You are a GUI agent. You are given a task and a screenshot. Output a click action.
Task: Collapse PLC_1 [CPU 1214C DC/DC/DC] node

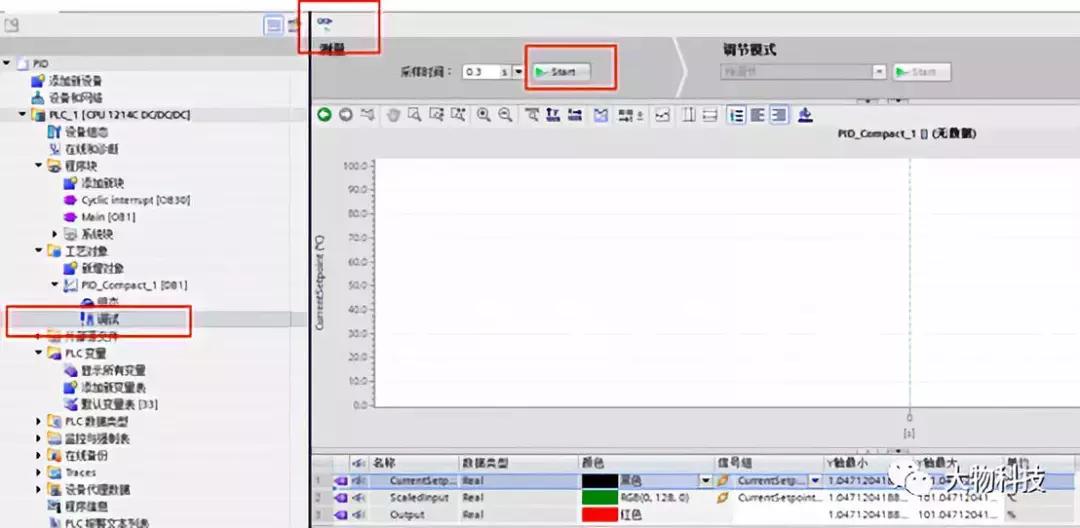coord(22,114)
